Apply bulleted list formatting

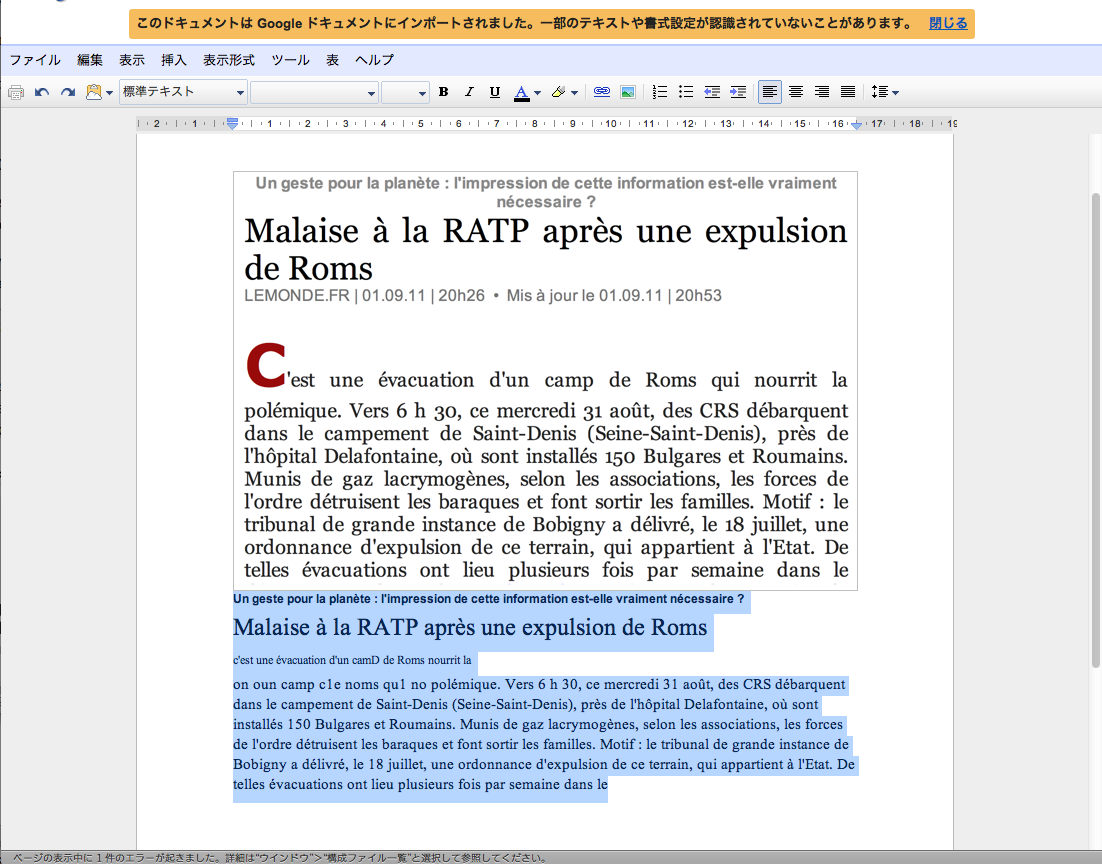tap(686, 92)
